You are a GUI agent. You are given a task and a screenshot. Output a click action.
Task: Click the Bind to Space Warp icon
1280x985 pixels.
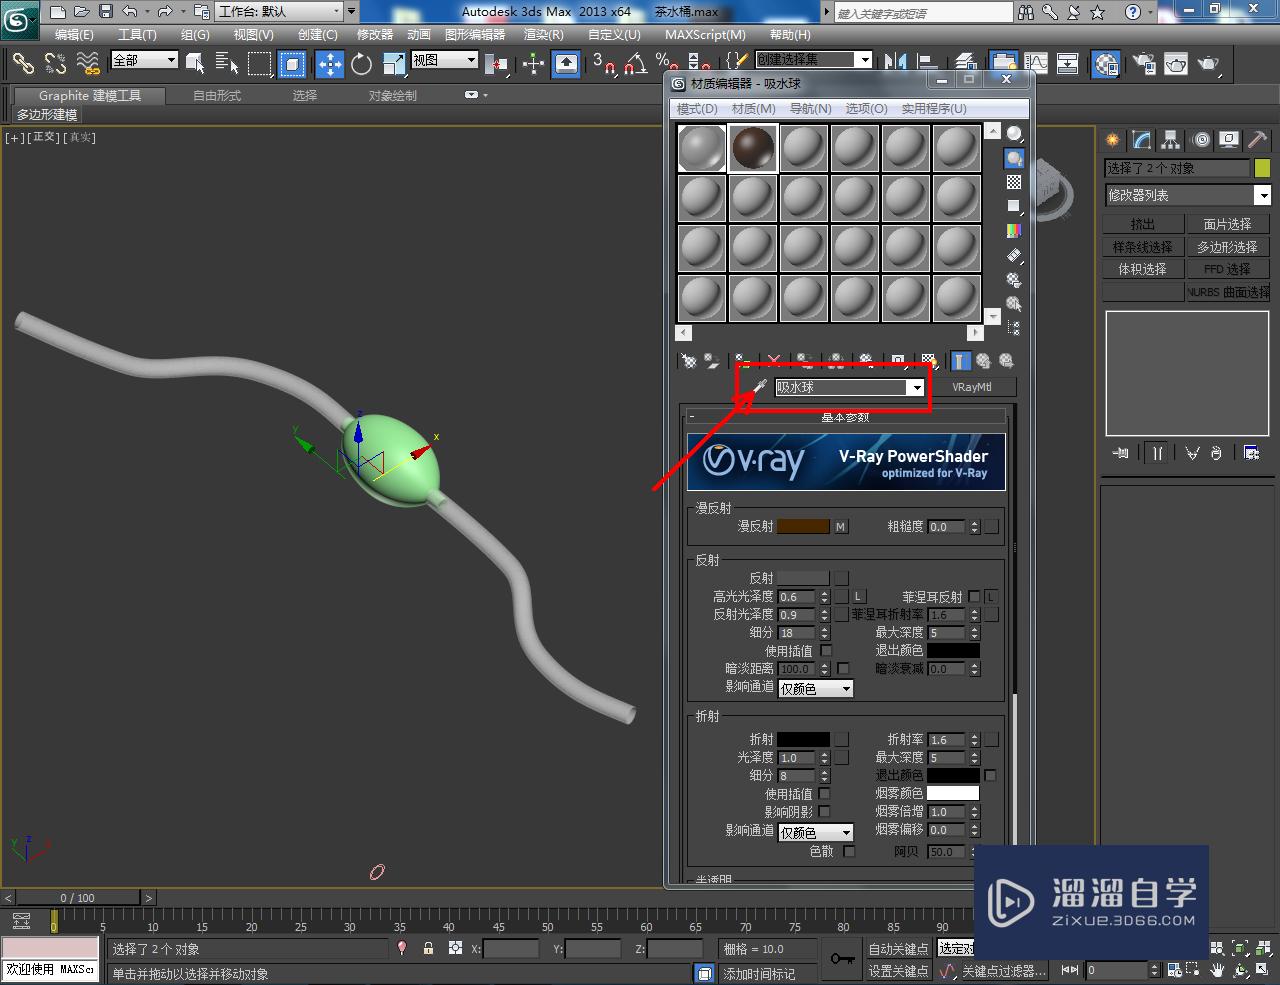[88, 64]
